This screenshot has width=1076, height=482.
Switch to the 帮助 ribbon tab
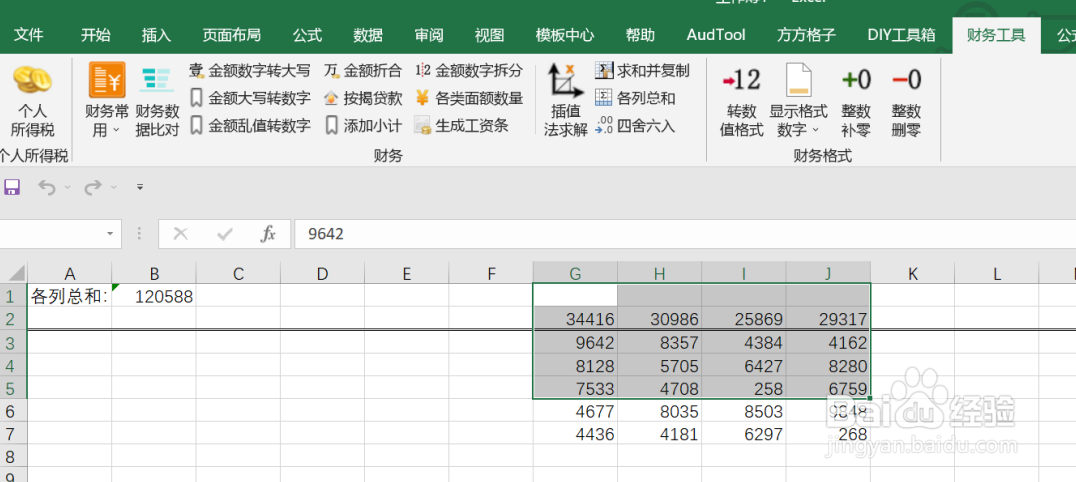640,35
